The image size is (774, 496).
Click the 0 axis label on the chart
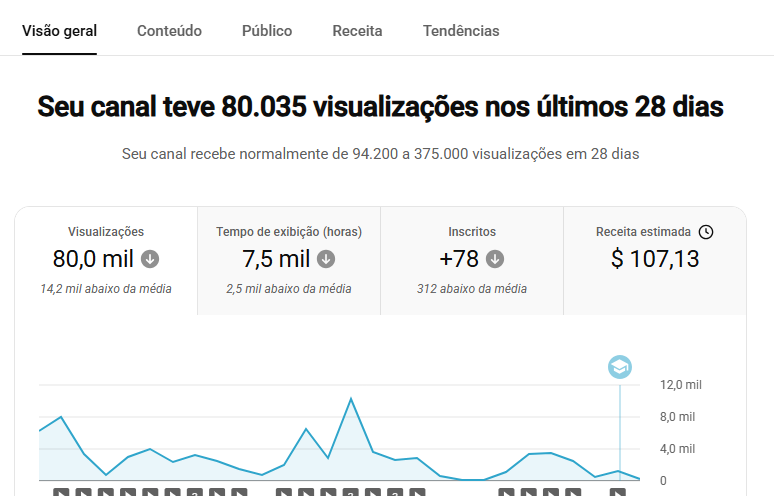[663, 481]
